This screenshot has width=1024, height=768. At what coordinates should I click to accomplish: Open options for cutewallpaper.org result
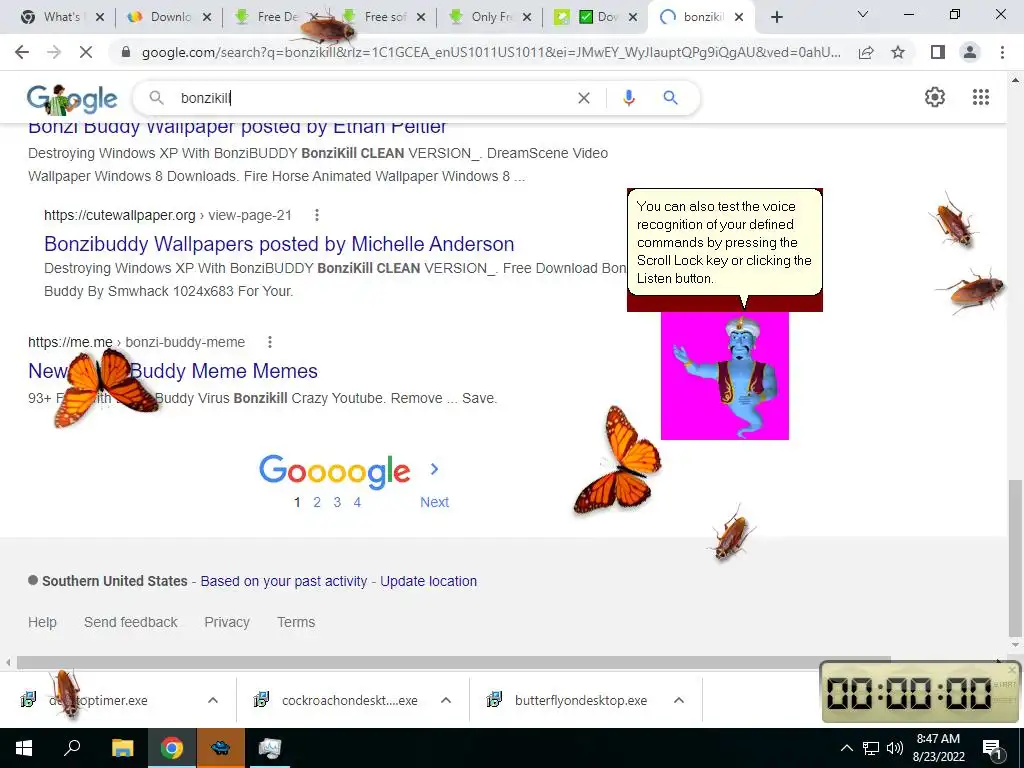(x=317, y=215)
